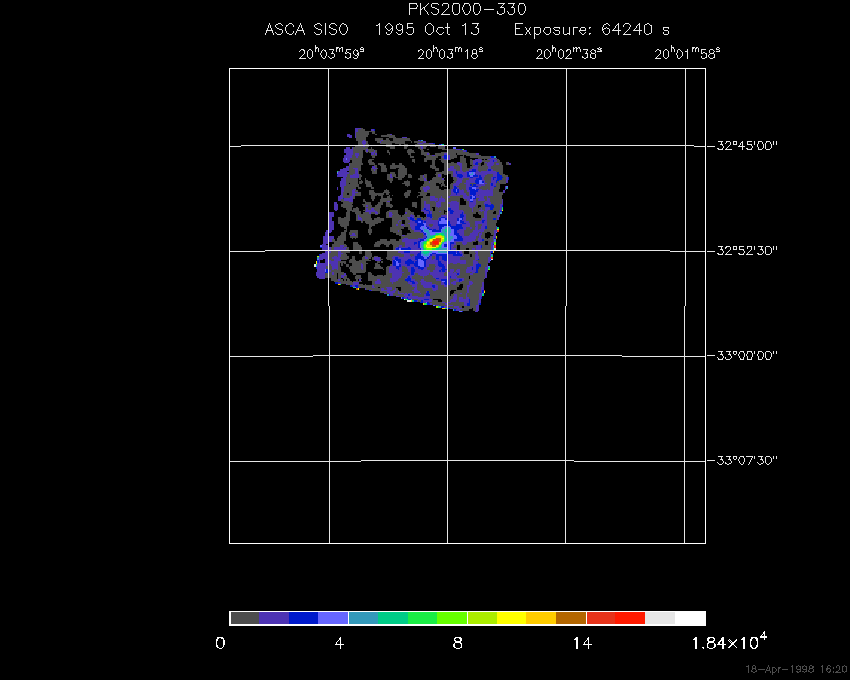Image resolution: width=850 pixels, height=680 pixels.
Task: Select the 20h03m59s right ascension label
Action: [x=331, y=54]
